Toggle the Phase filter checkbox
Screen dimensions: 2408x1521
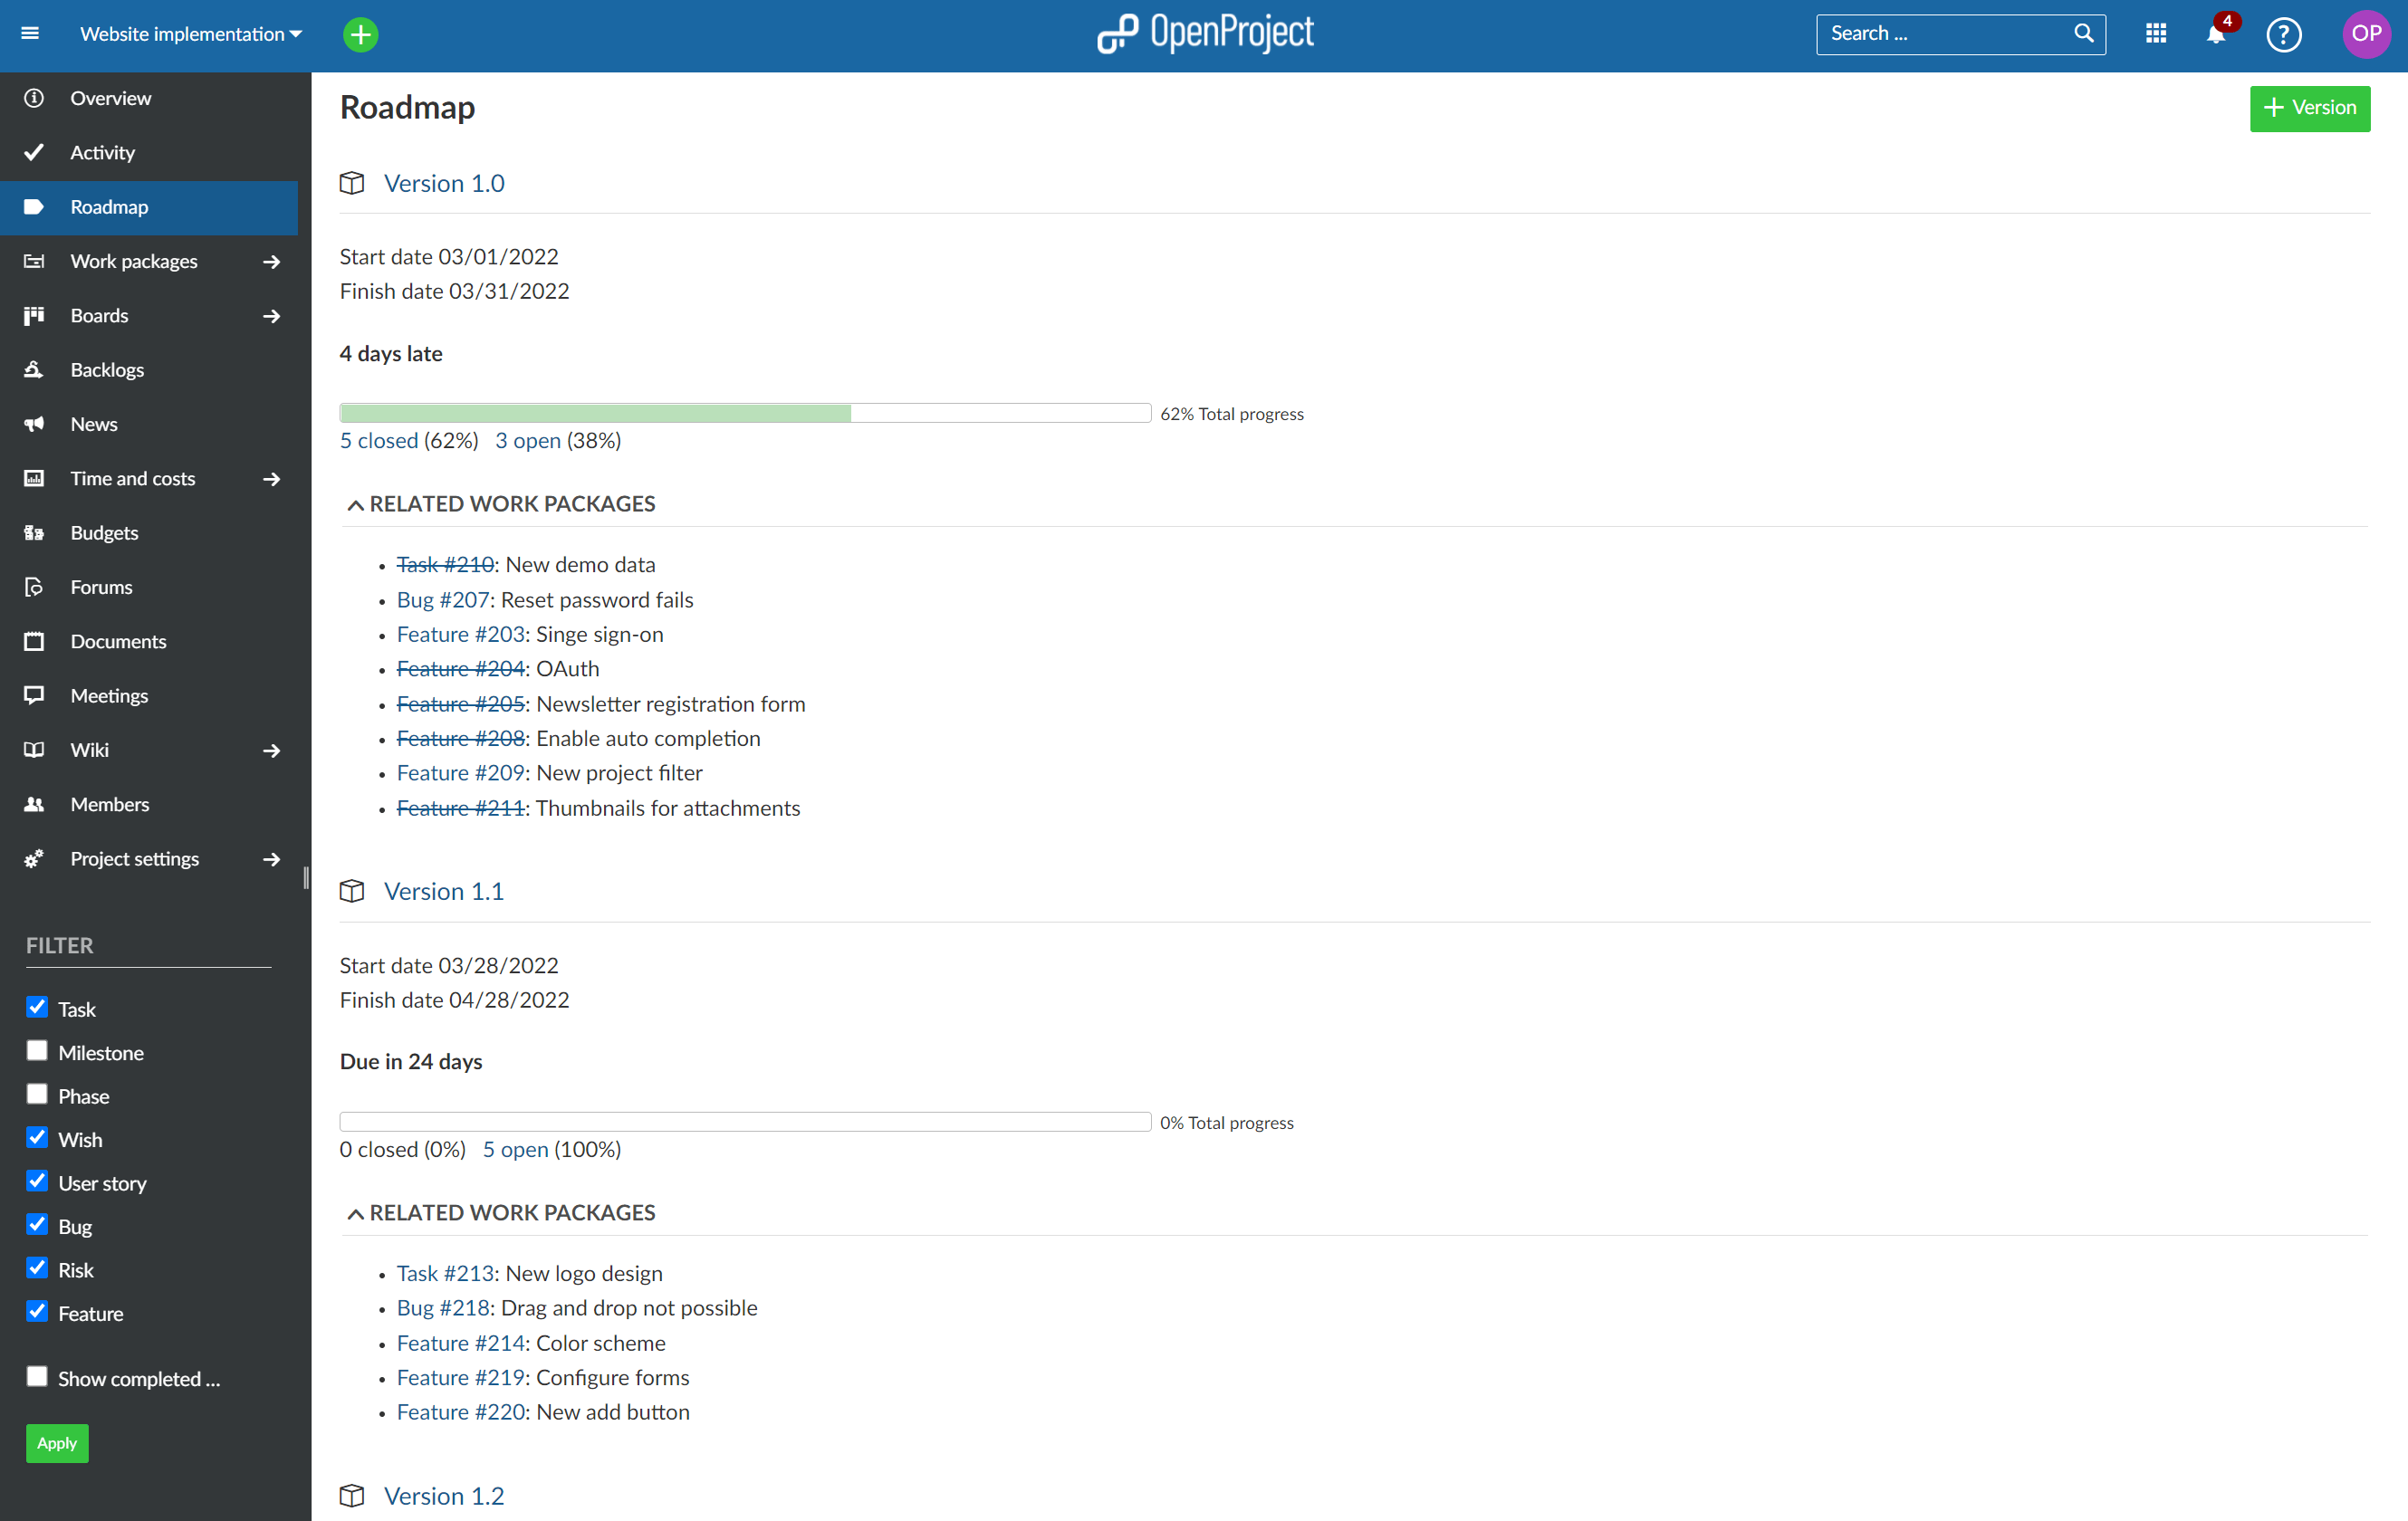[37, 1094]
